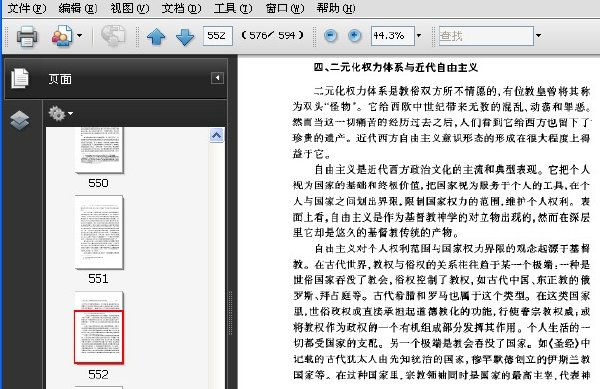600x389 pixels.
Task: Click the page count text (576/ 594)
Action: pos(272,36)
